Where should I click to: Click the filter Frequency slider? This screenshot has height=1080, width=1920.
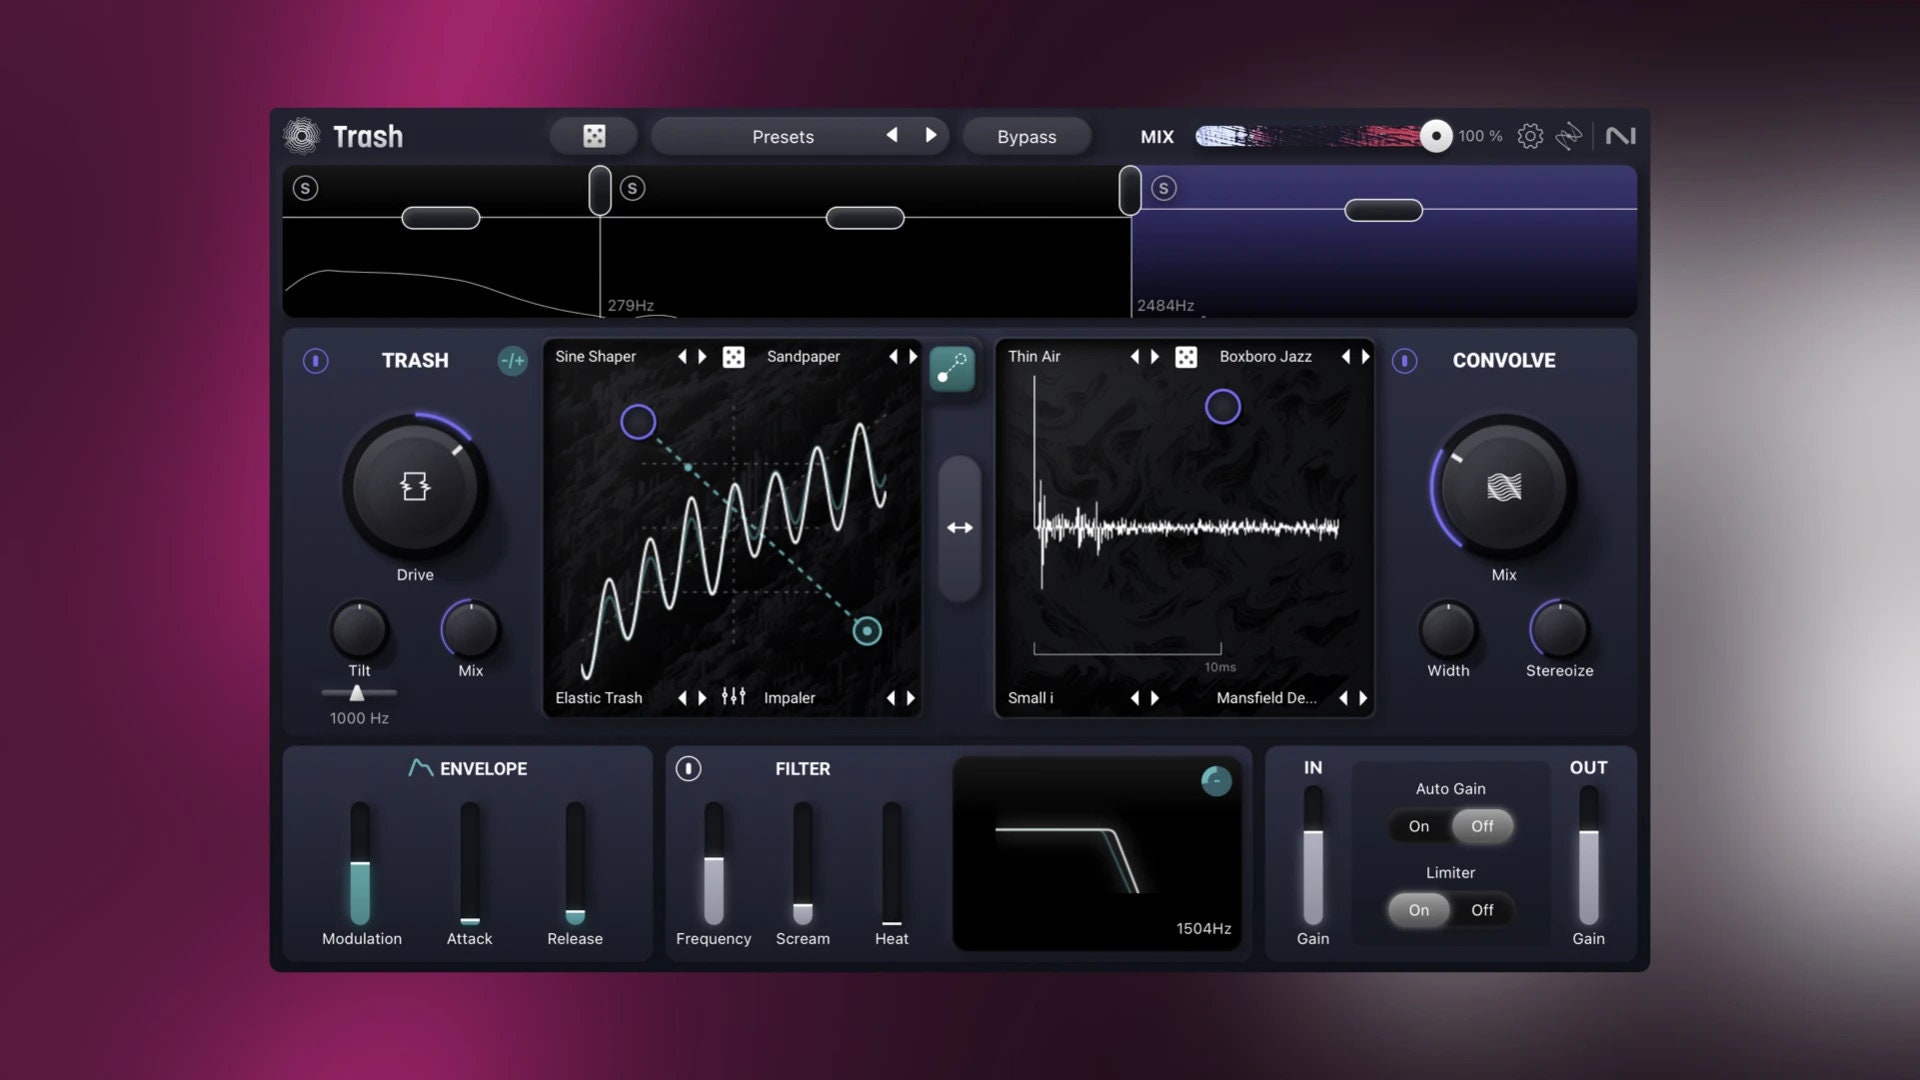713,863
